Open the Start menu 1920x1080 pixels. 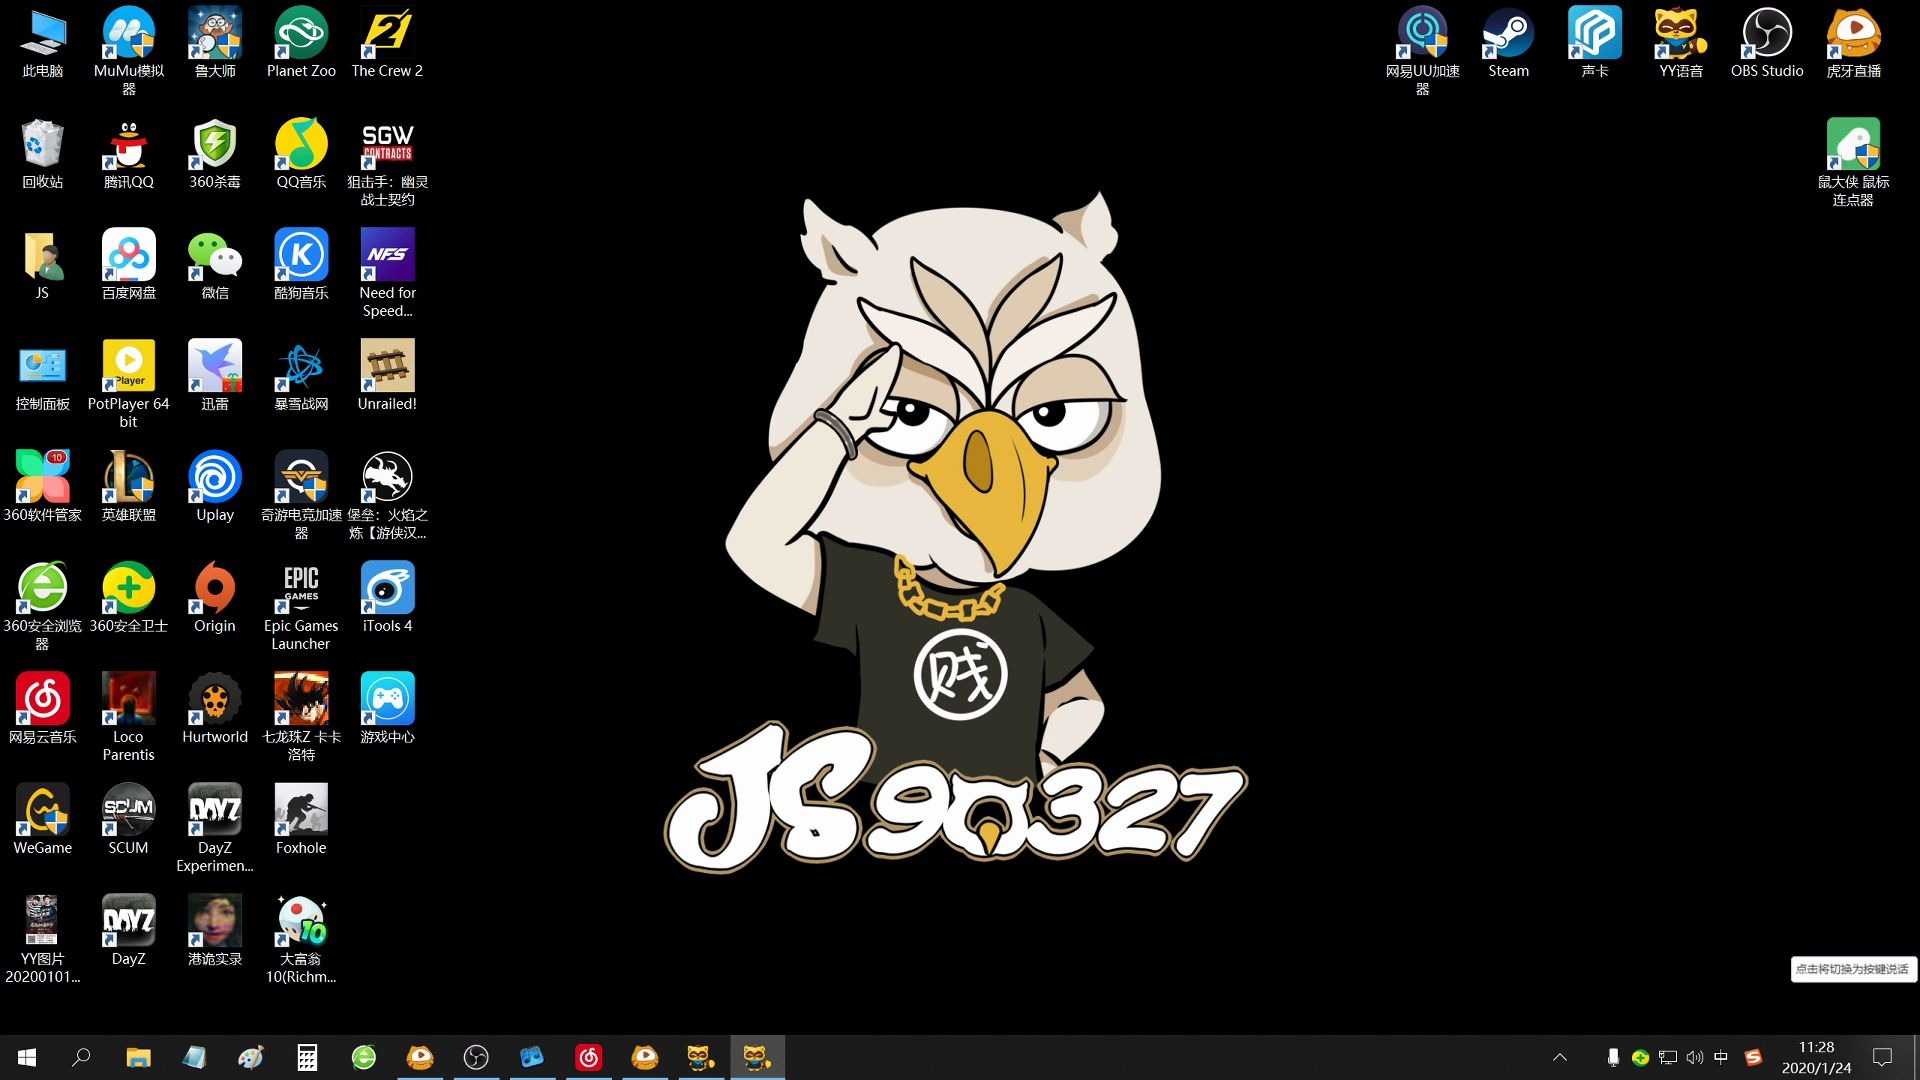click(24, 1057)
